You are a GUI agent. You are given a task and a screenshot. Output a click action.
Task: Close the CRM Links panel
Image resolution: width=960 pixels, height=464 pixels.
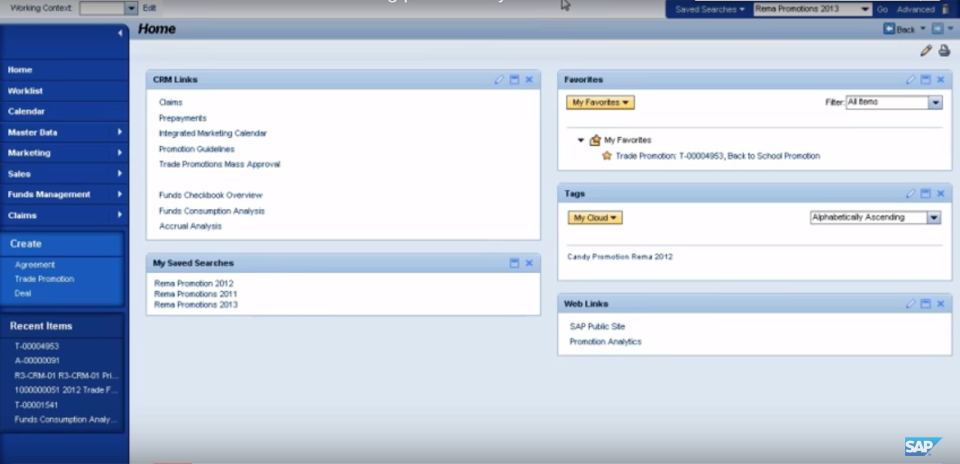pos(529,80)
